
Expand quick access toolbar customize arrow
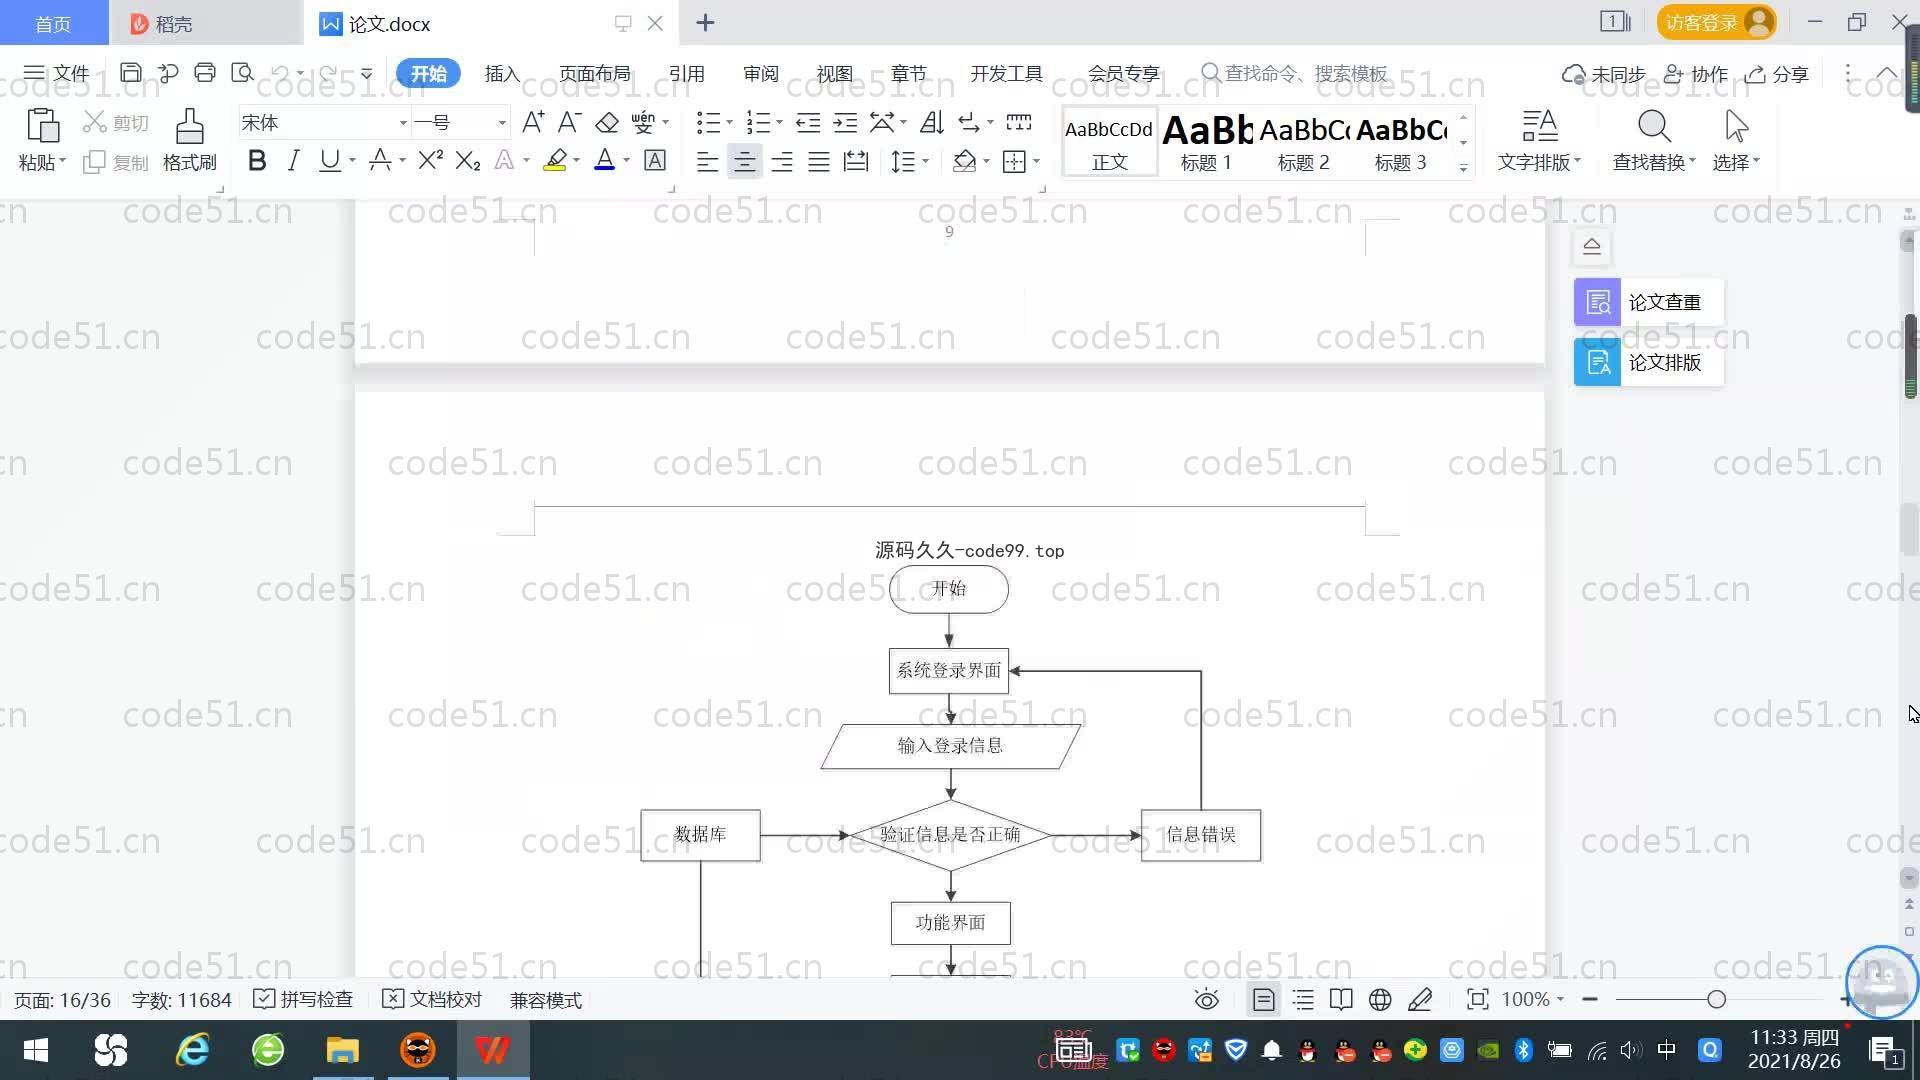pyautogui.click(x=366, y=73)
